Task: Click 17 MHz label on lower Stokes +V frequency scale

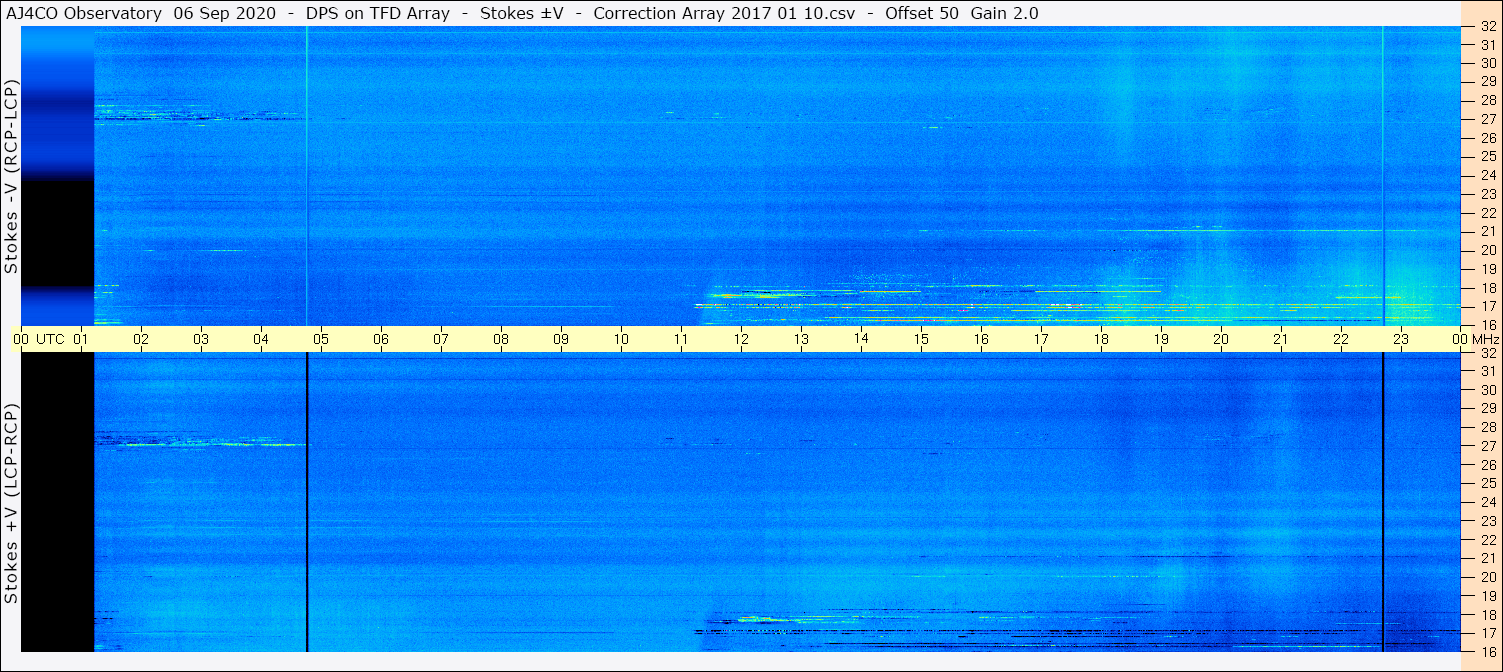Action: pos(1487,633)
